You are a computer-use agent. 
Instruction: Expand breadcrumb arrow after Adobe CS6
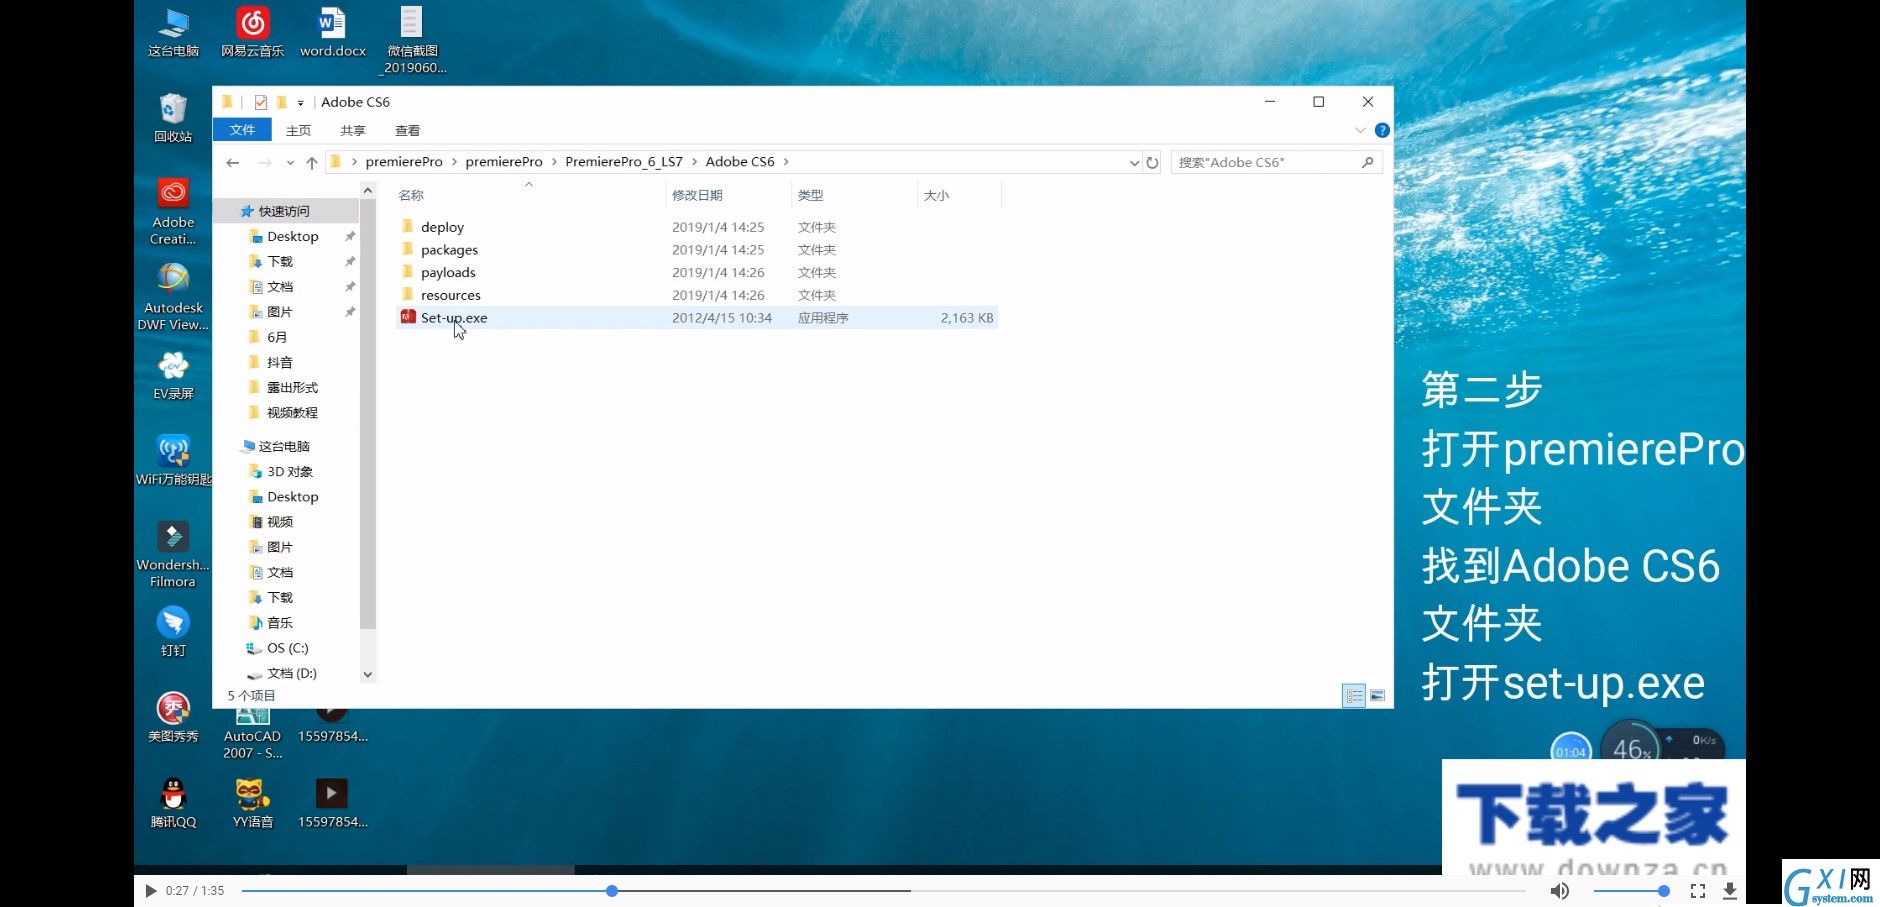pos(786,162)
